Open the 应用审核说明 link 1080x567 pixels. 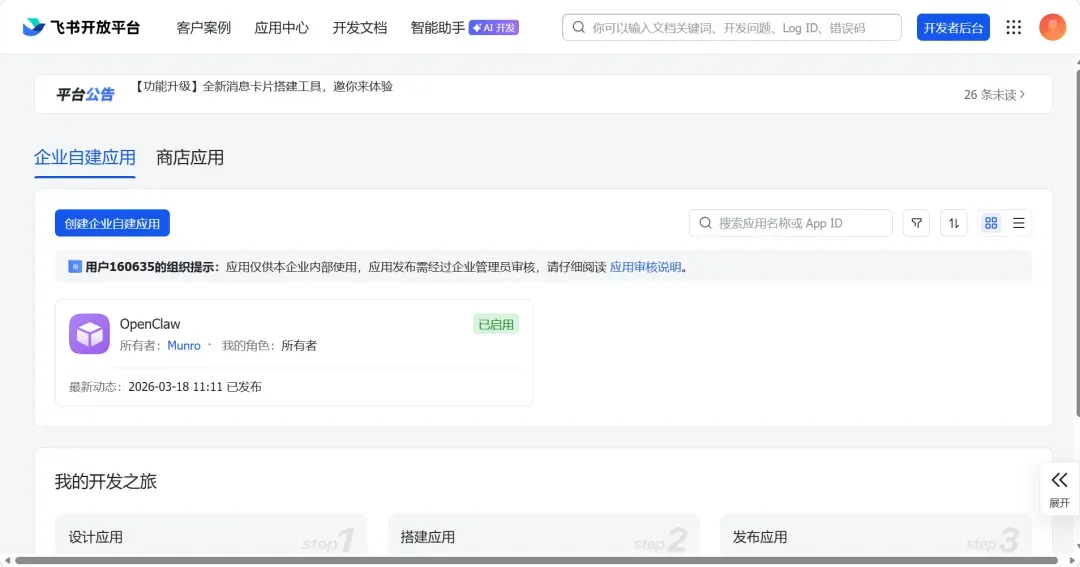[645, 267]
